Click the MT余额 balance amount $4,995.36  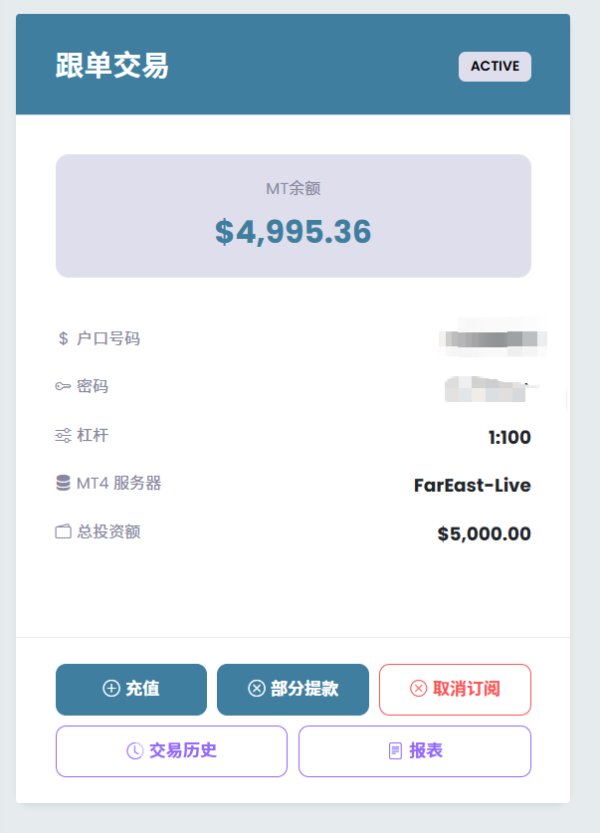[x=293, y=232]
